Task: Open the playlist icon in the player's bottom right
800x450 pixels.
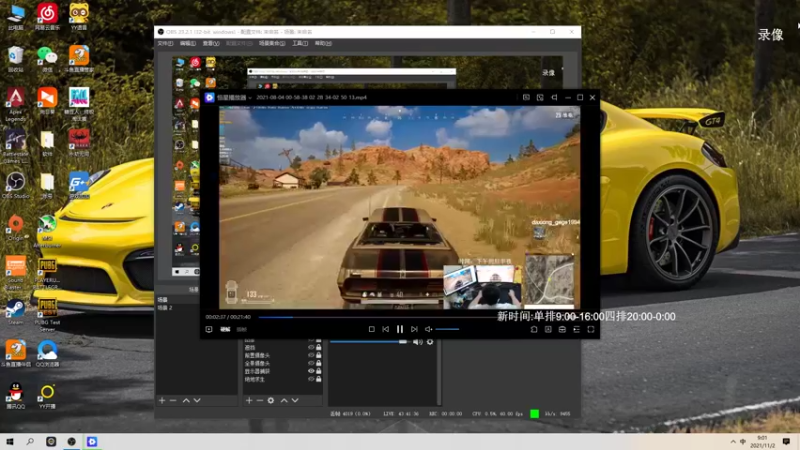Action: [x=577, y=329]
